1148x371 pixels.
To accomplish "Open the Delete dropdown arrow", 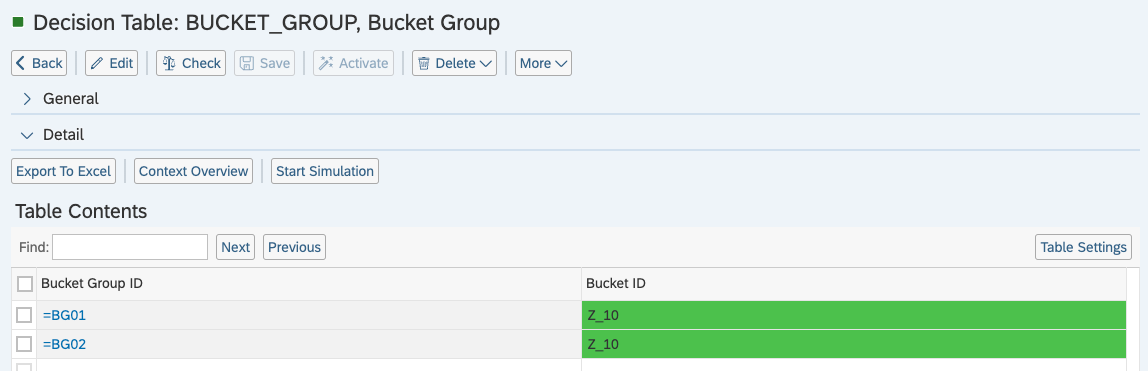I will point(485,64).
